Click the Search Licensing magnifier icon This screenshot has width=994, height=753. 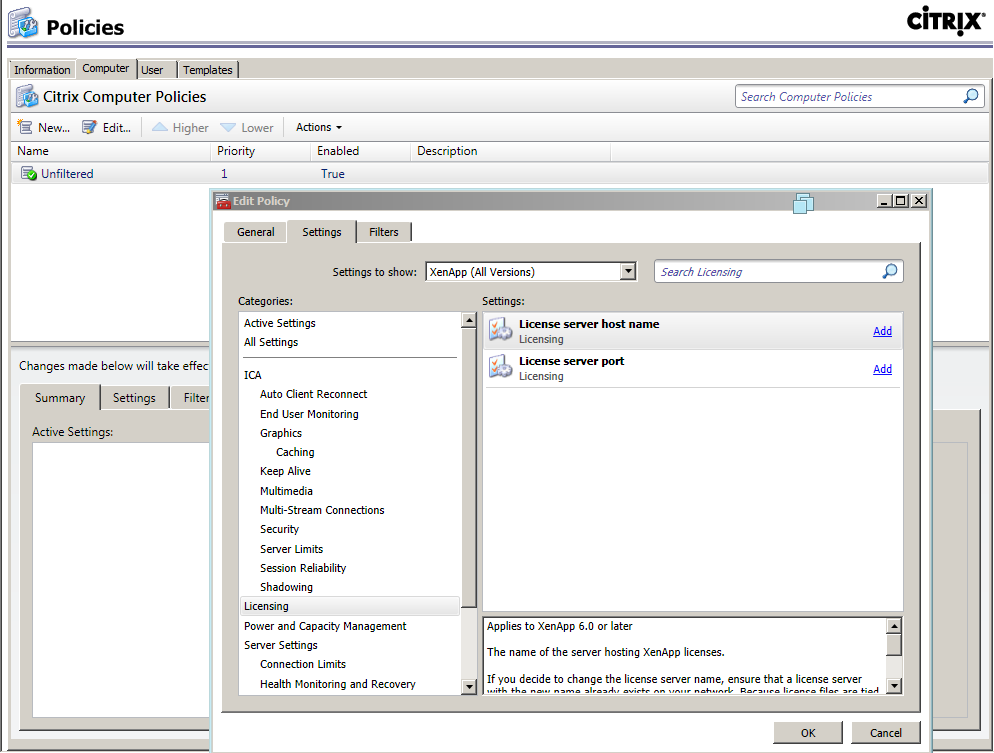(x=889, y=271)
